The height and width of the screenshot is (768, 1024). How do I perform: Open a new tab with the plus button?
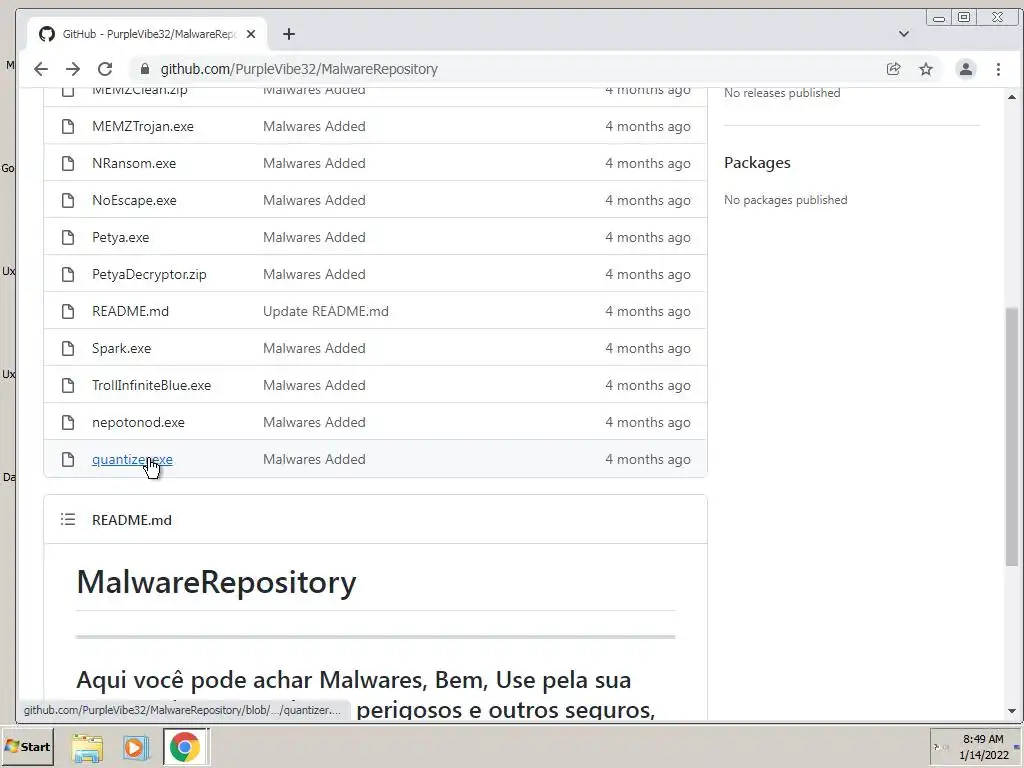point(289,34)
